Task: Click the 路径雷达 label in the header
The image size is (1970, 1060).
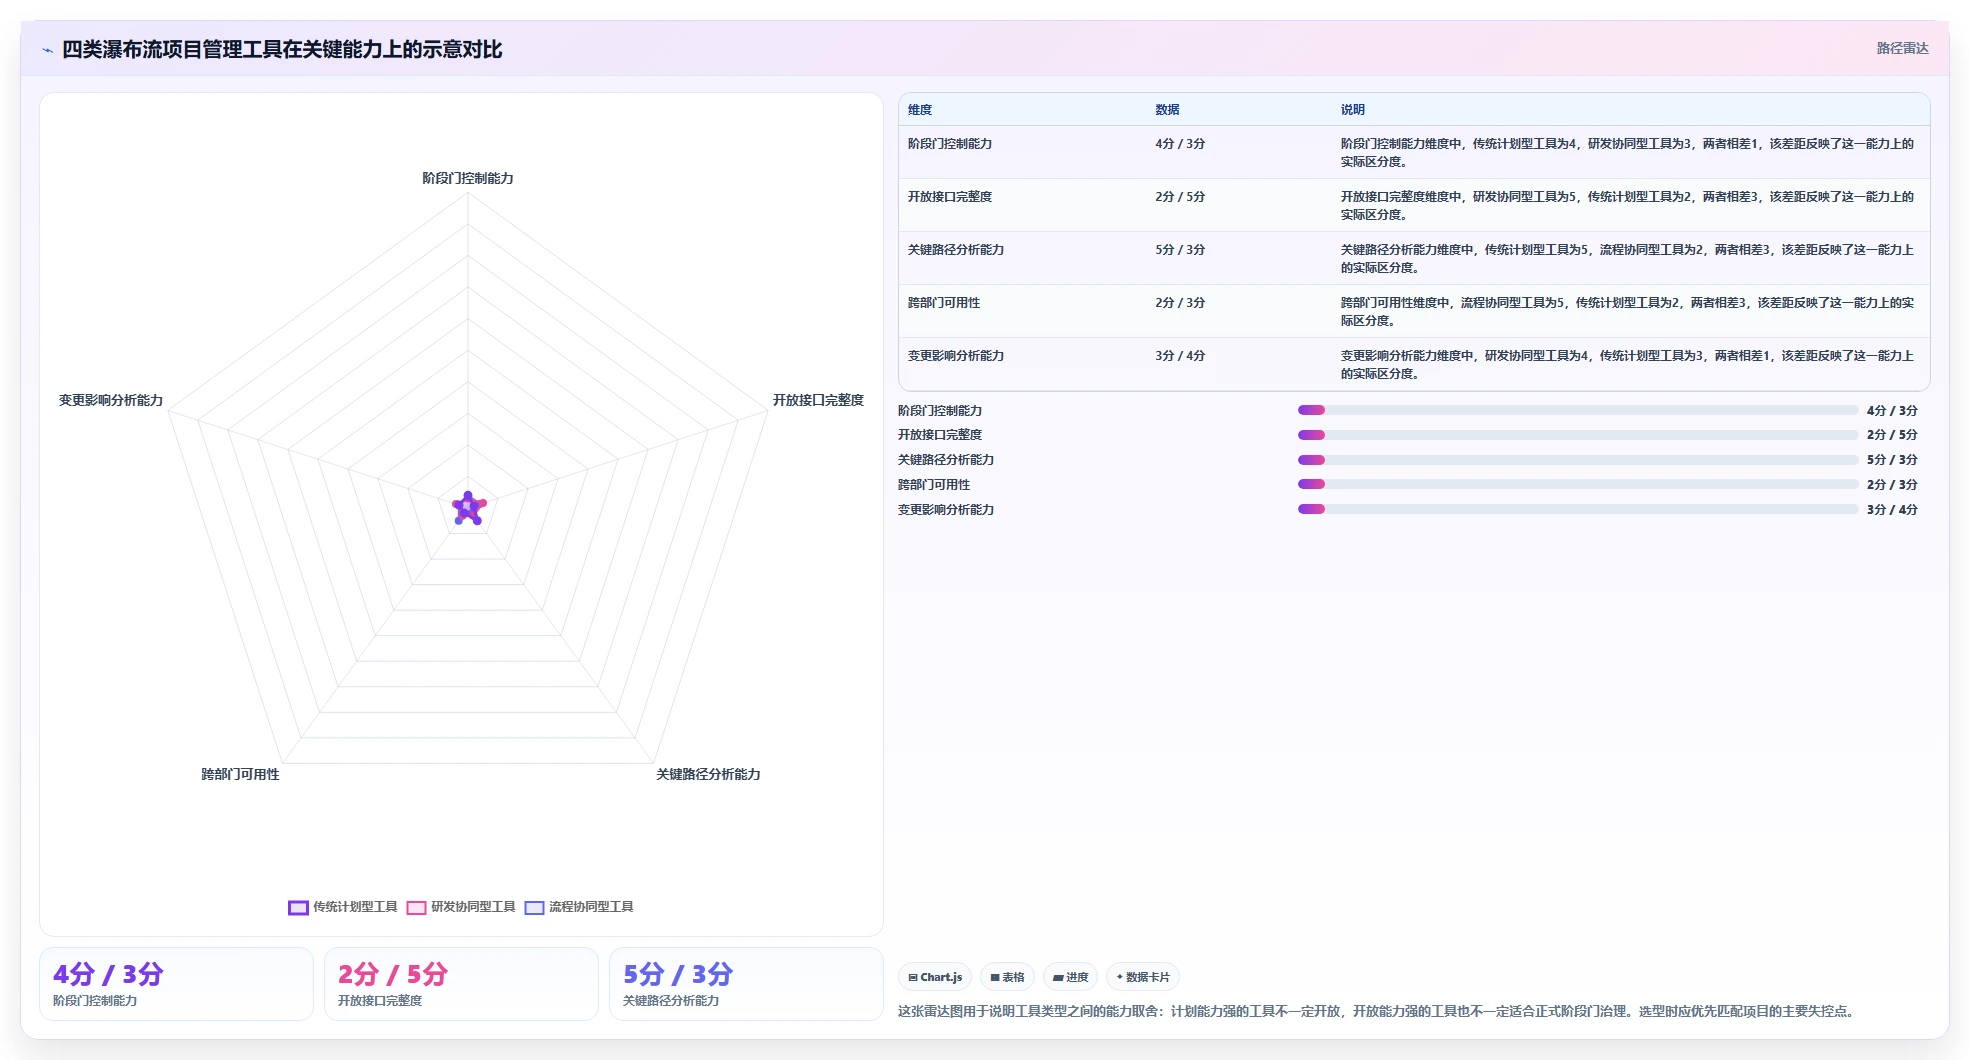Action: point(1902,49)
